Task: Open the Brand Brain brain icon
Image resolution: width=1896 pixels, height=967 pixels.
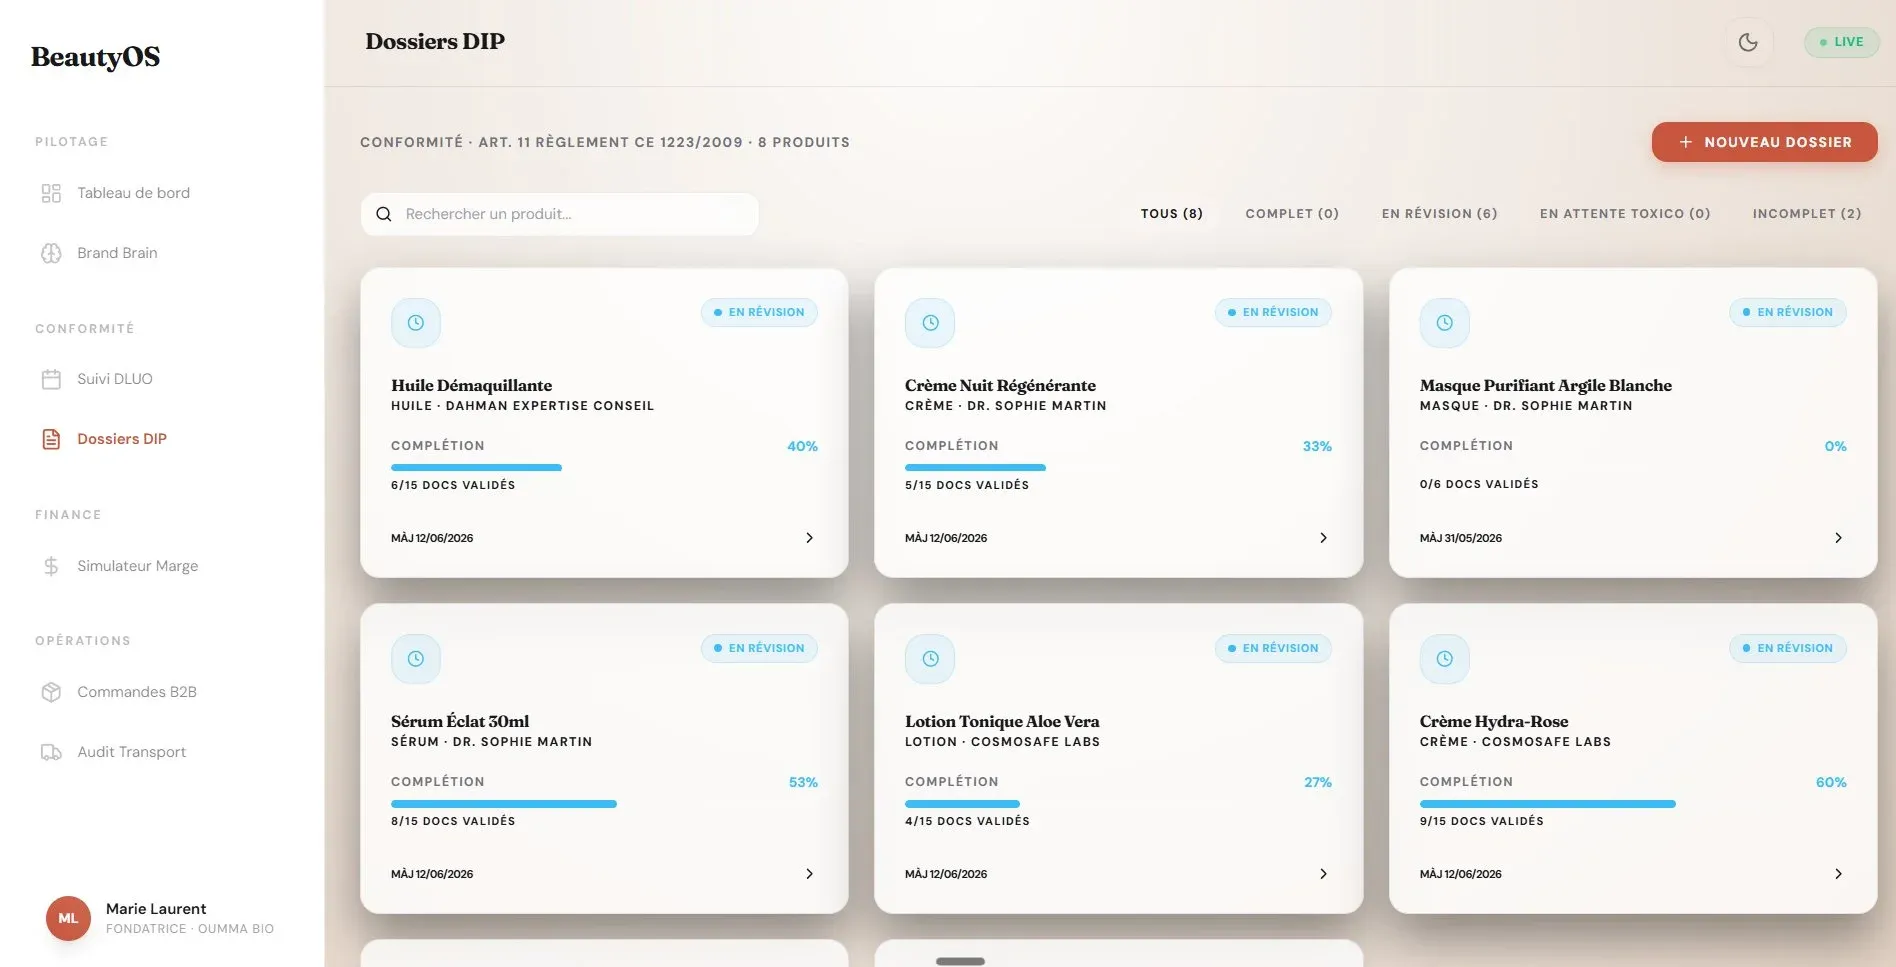Action: click(x=51, y=253)
